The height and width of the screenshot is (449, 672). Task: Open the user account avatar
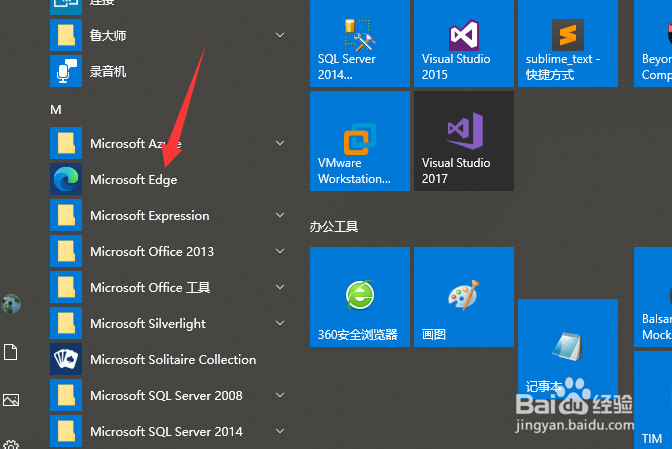pos(11,304)
